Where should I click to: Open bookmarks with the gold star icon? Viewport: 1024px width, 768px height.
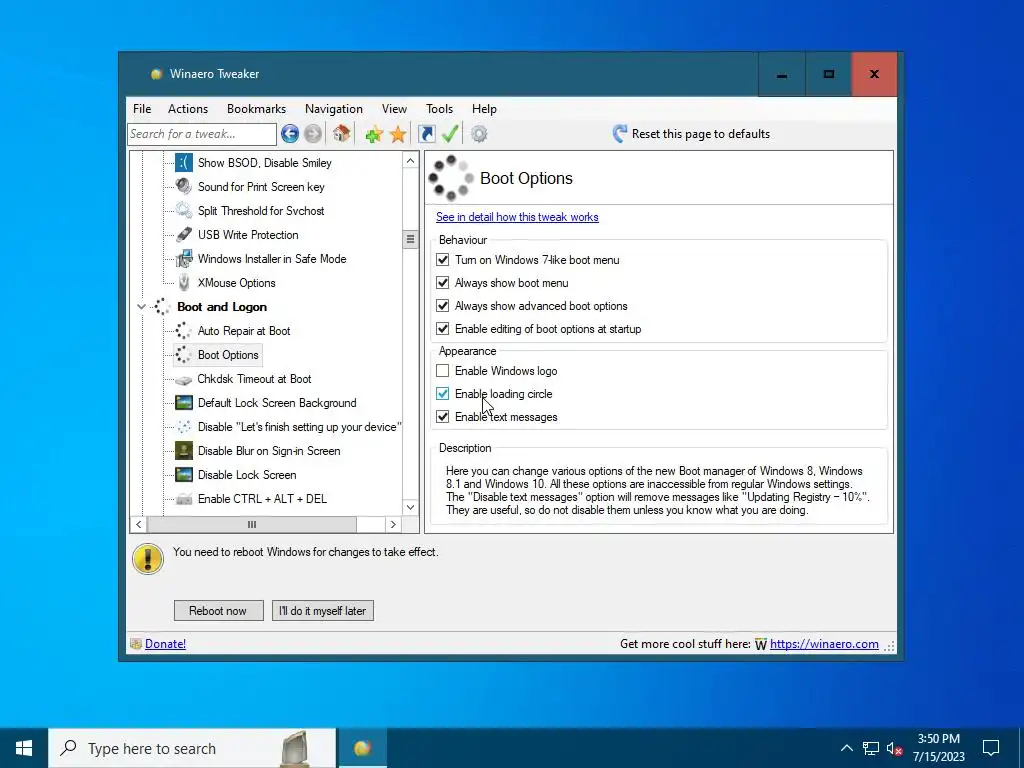398,135
